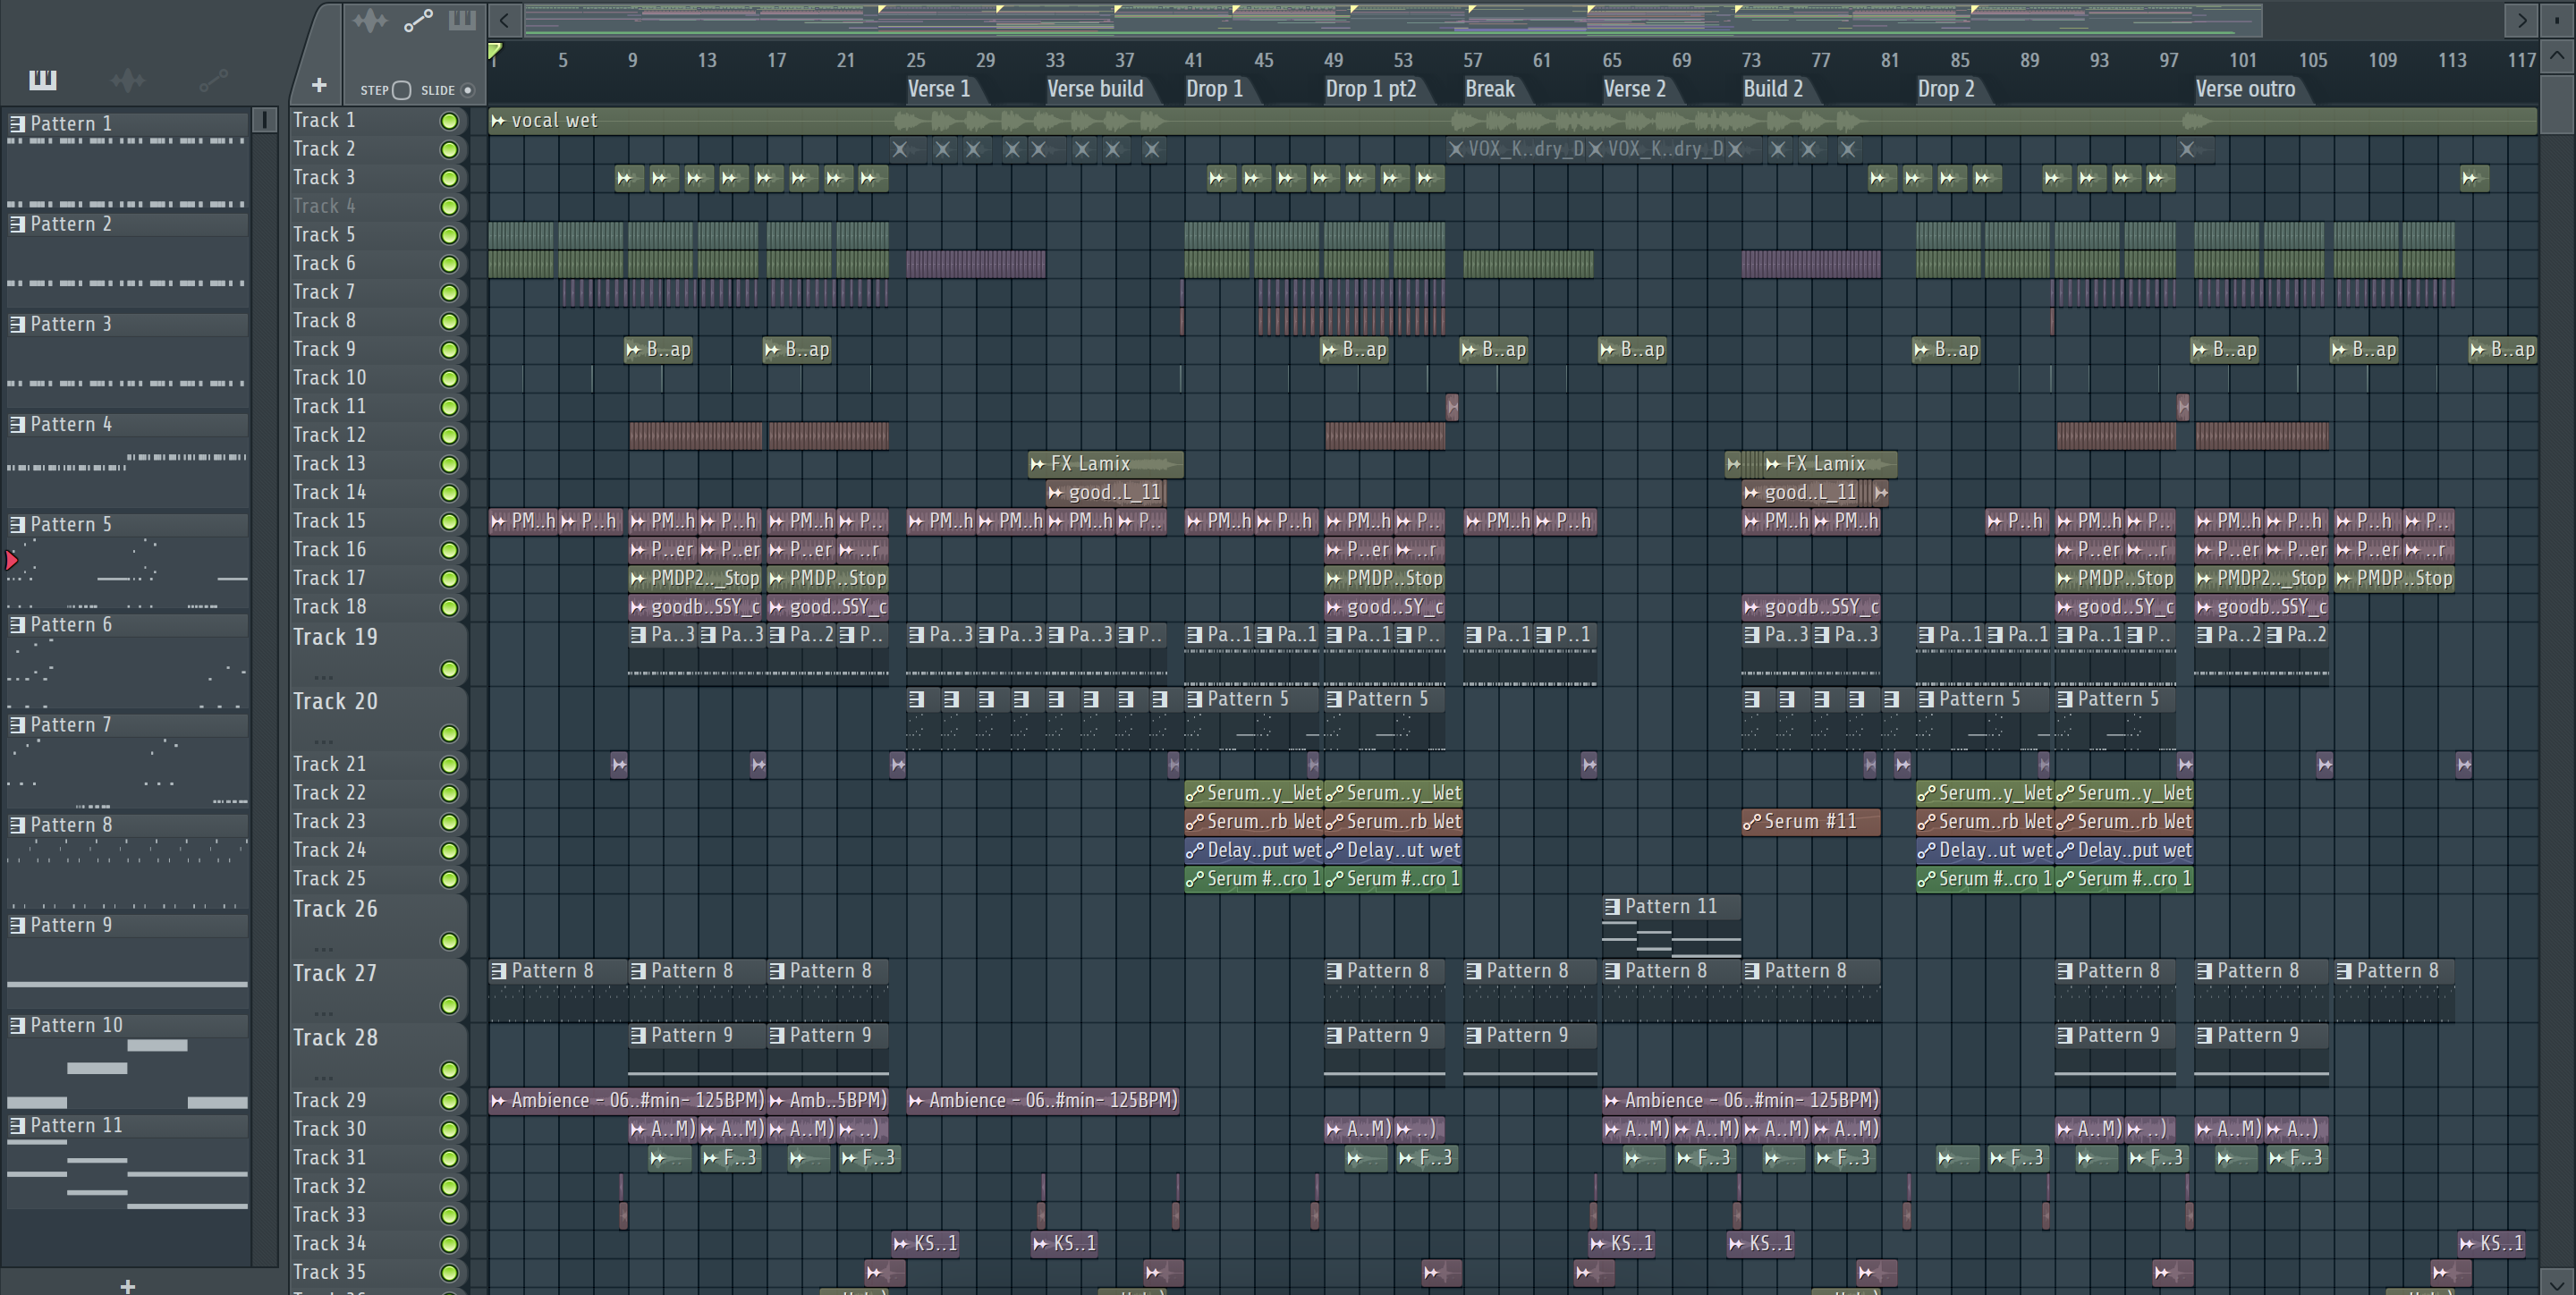This screenshot has width=2576, height=1295.
Task: Mute Track 22 using its green LED
Action: point(449,794)
